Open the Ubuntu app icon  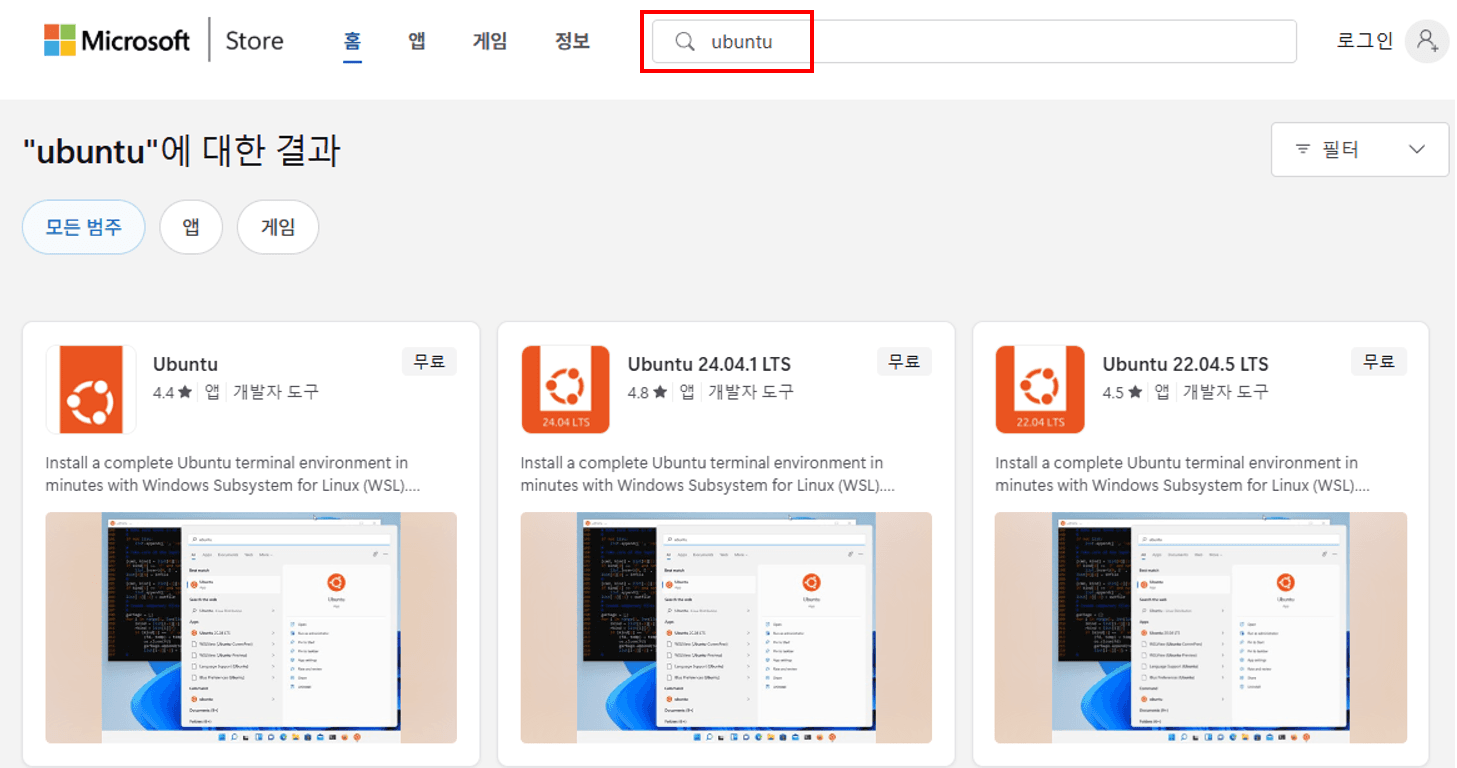91,390
